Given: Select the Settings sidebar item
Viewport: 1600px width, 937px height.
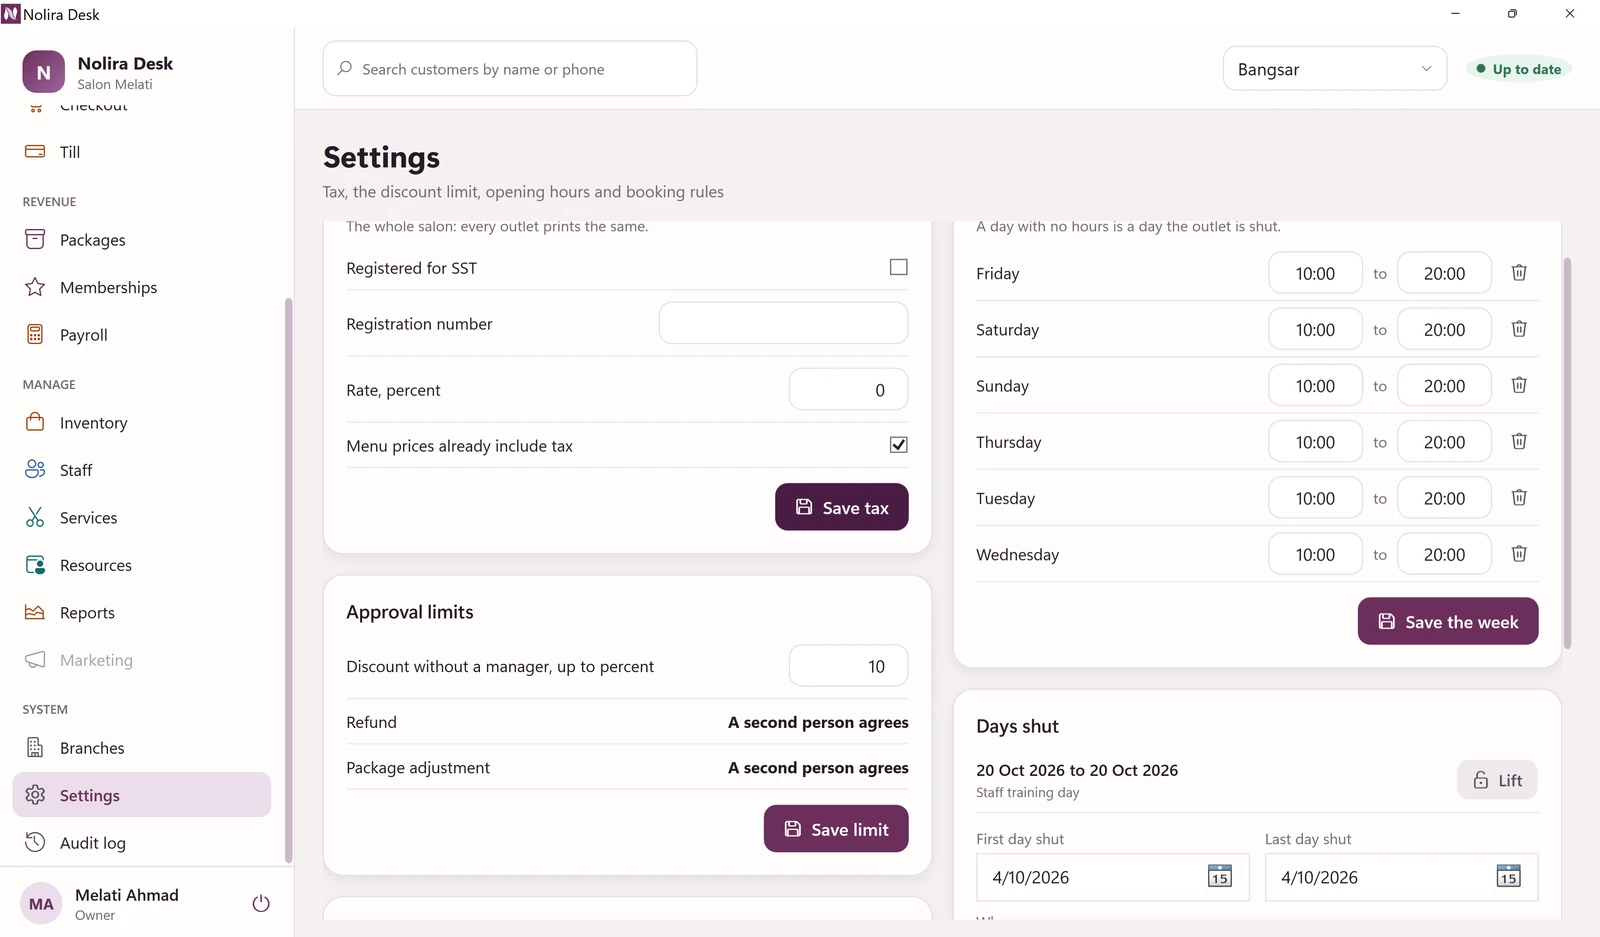Looking at the screenshot, I should click(141, 795).
